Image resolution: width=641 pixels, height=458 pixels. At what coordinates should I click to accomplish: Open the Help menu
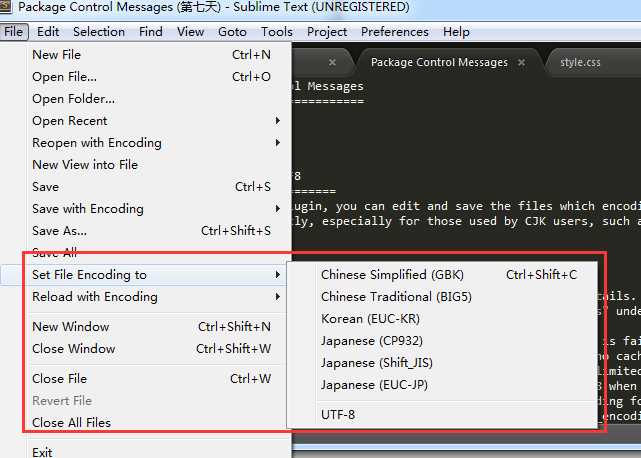coord(456,32)
